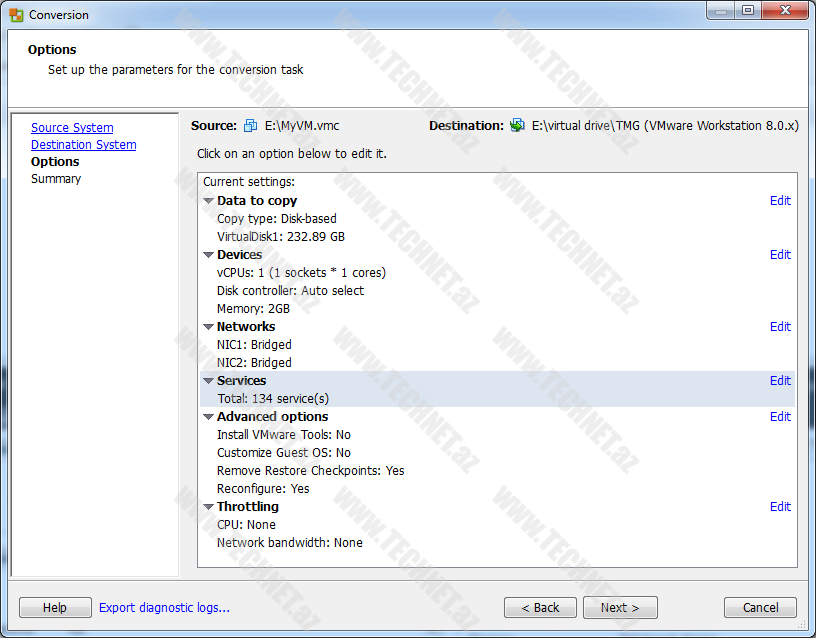The image size is (816, 638).
Task: Click the Conversion app icon in title bar
Action: point(16,15)
